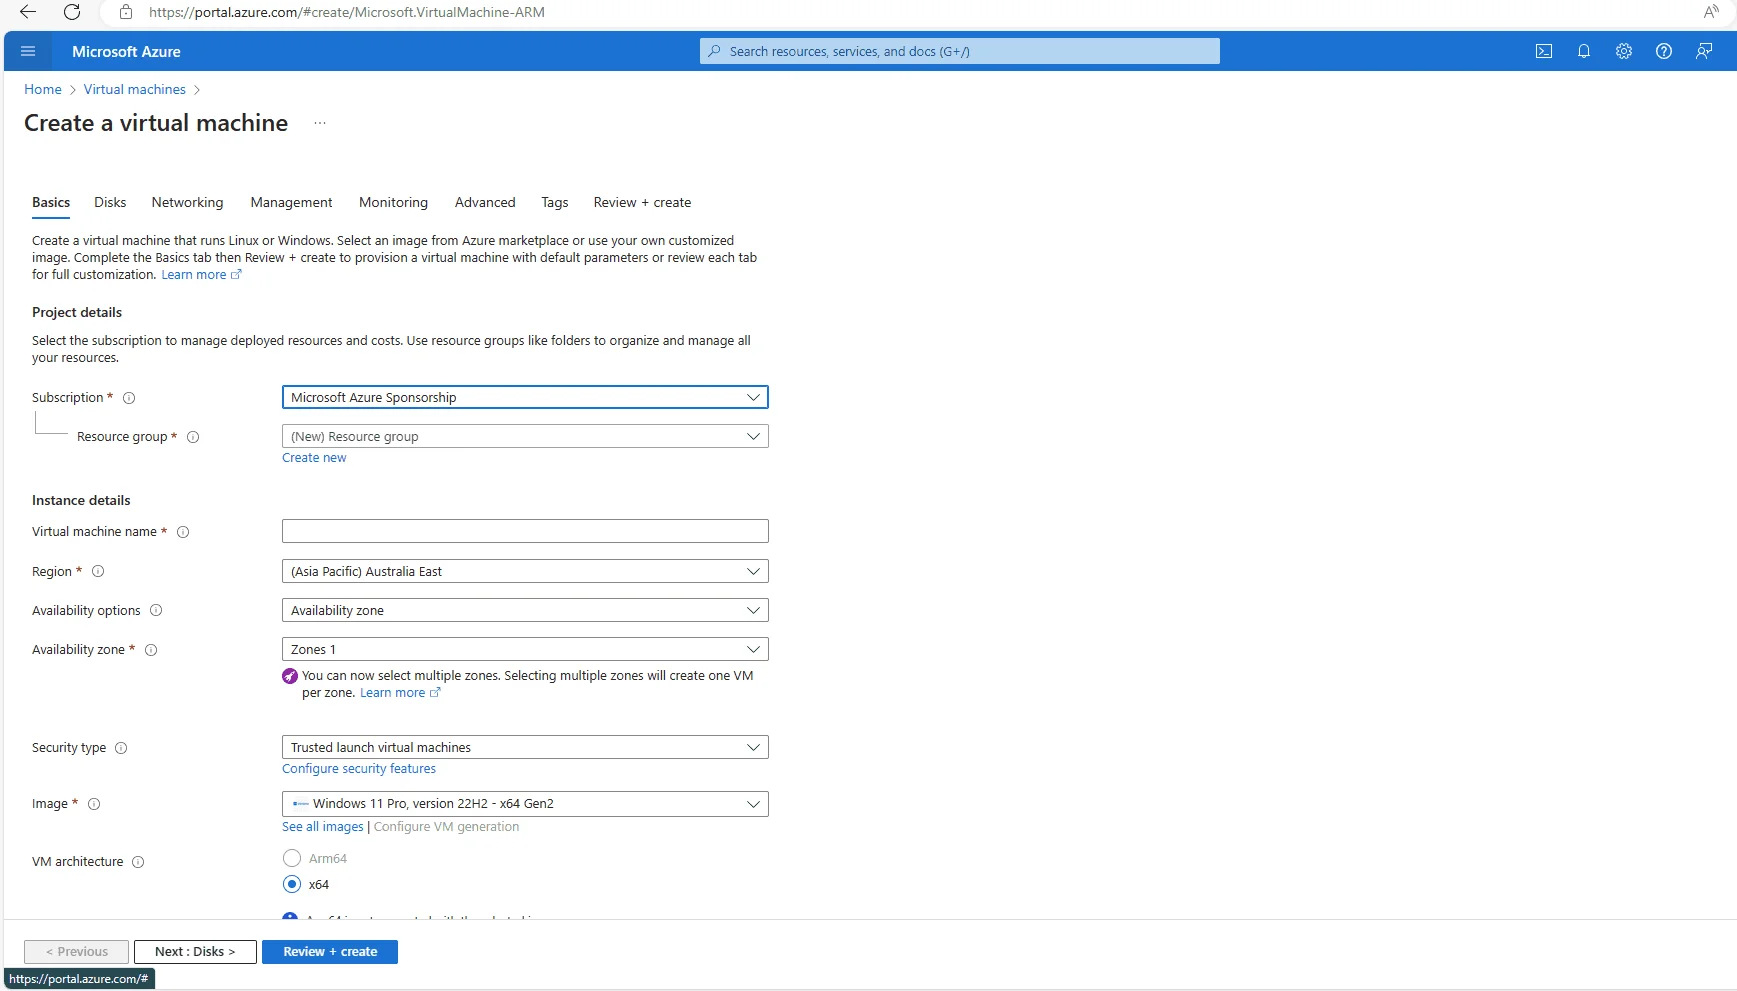Reload the page with refresh icon
Image resolution: width=1737 pixels, height=991 pixels.
coord(72,12)
